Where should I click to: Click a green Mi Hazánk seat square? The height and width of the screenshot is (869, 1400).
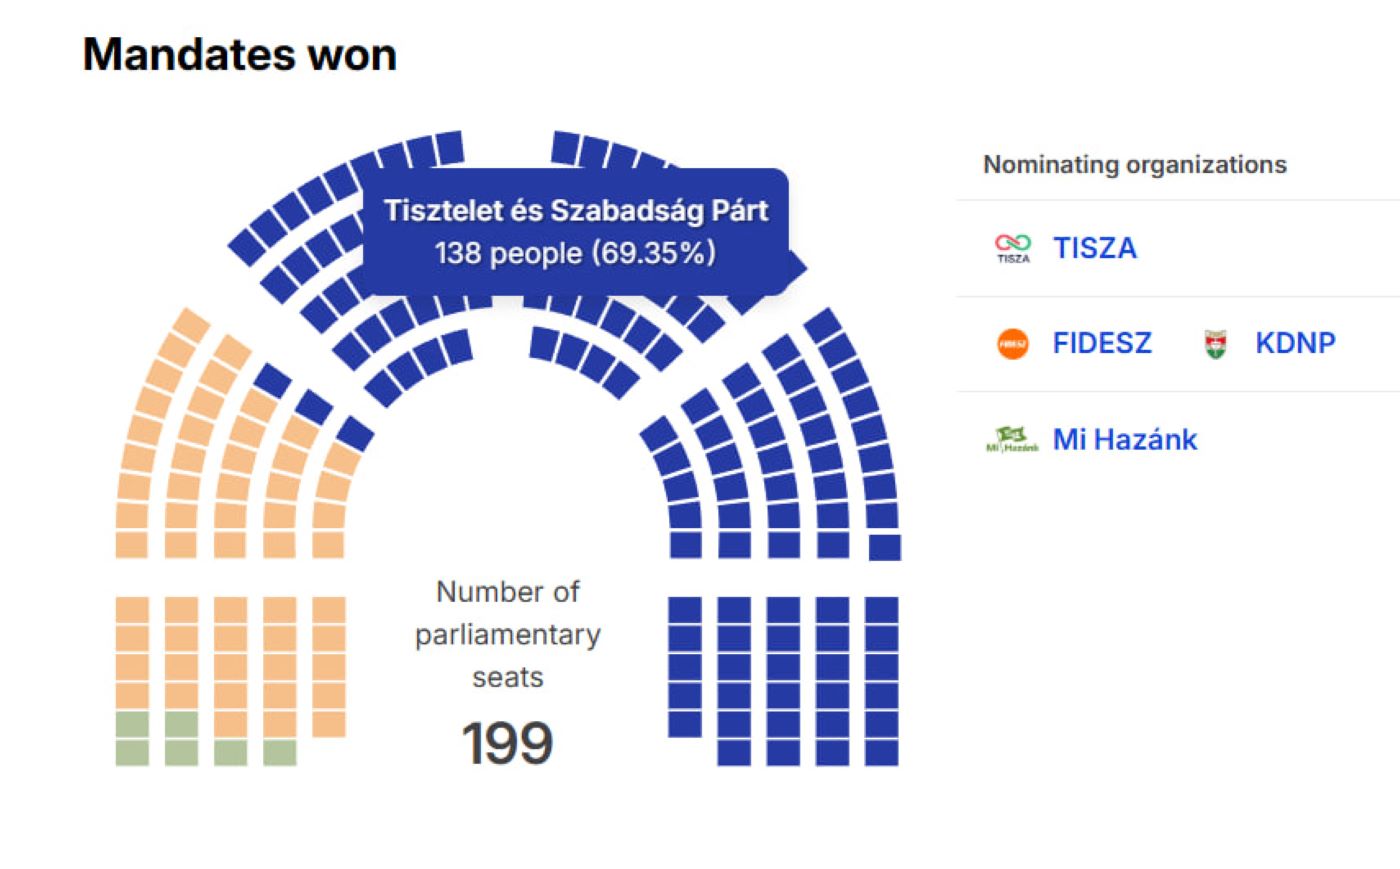[132, 751]
